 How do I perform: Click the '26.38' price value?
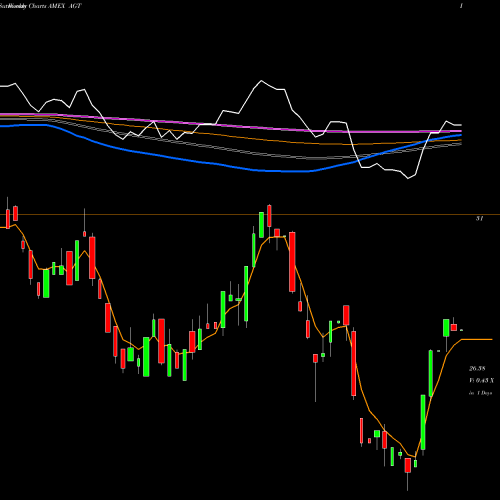click(x=477, y=369)
